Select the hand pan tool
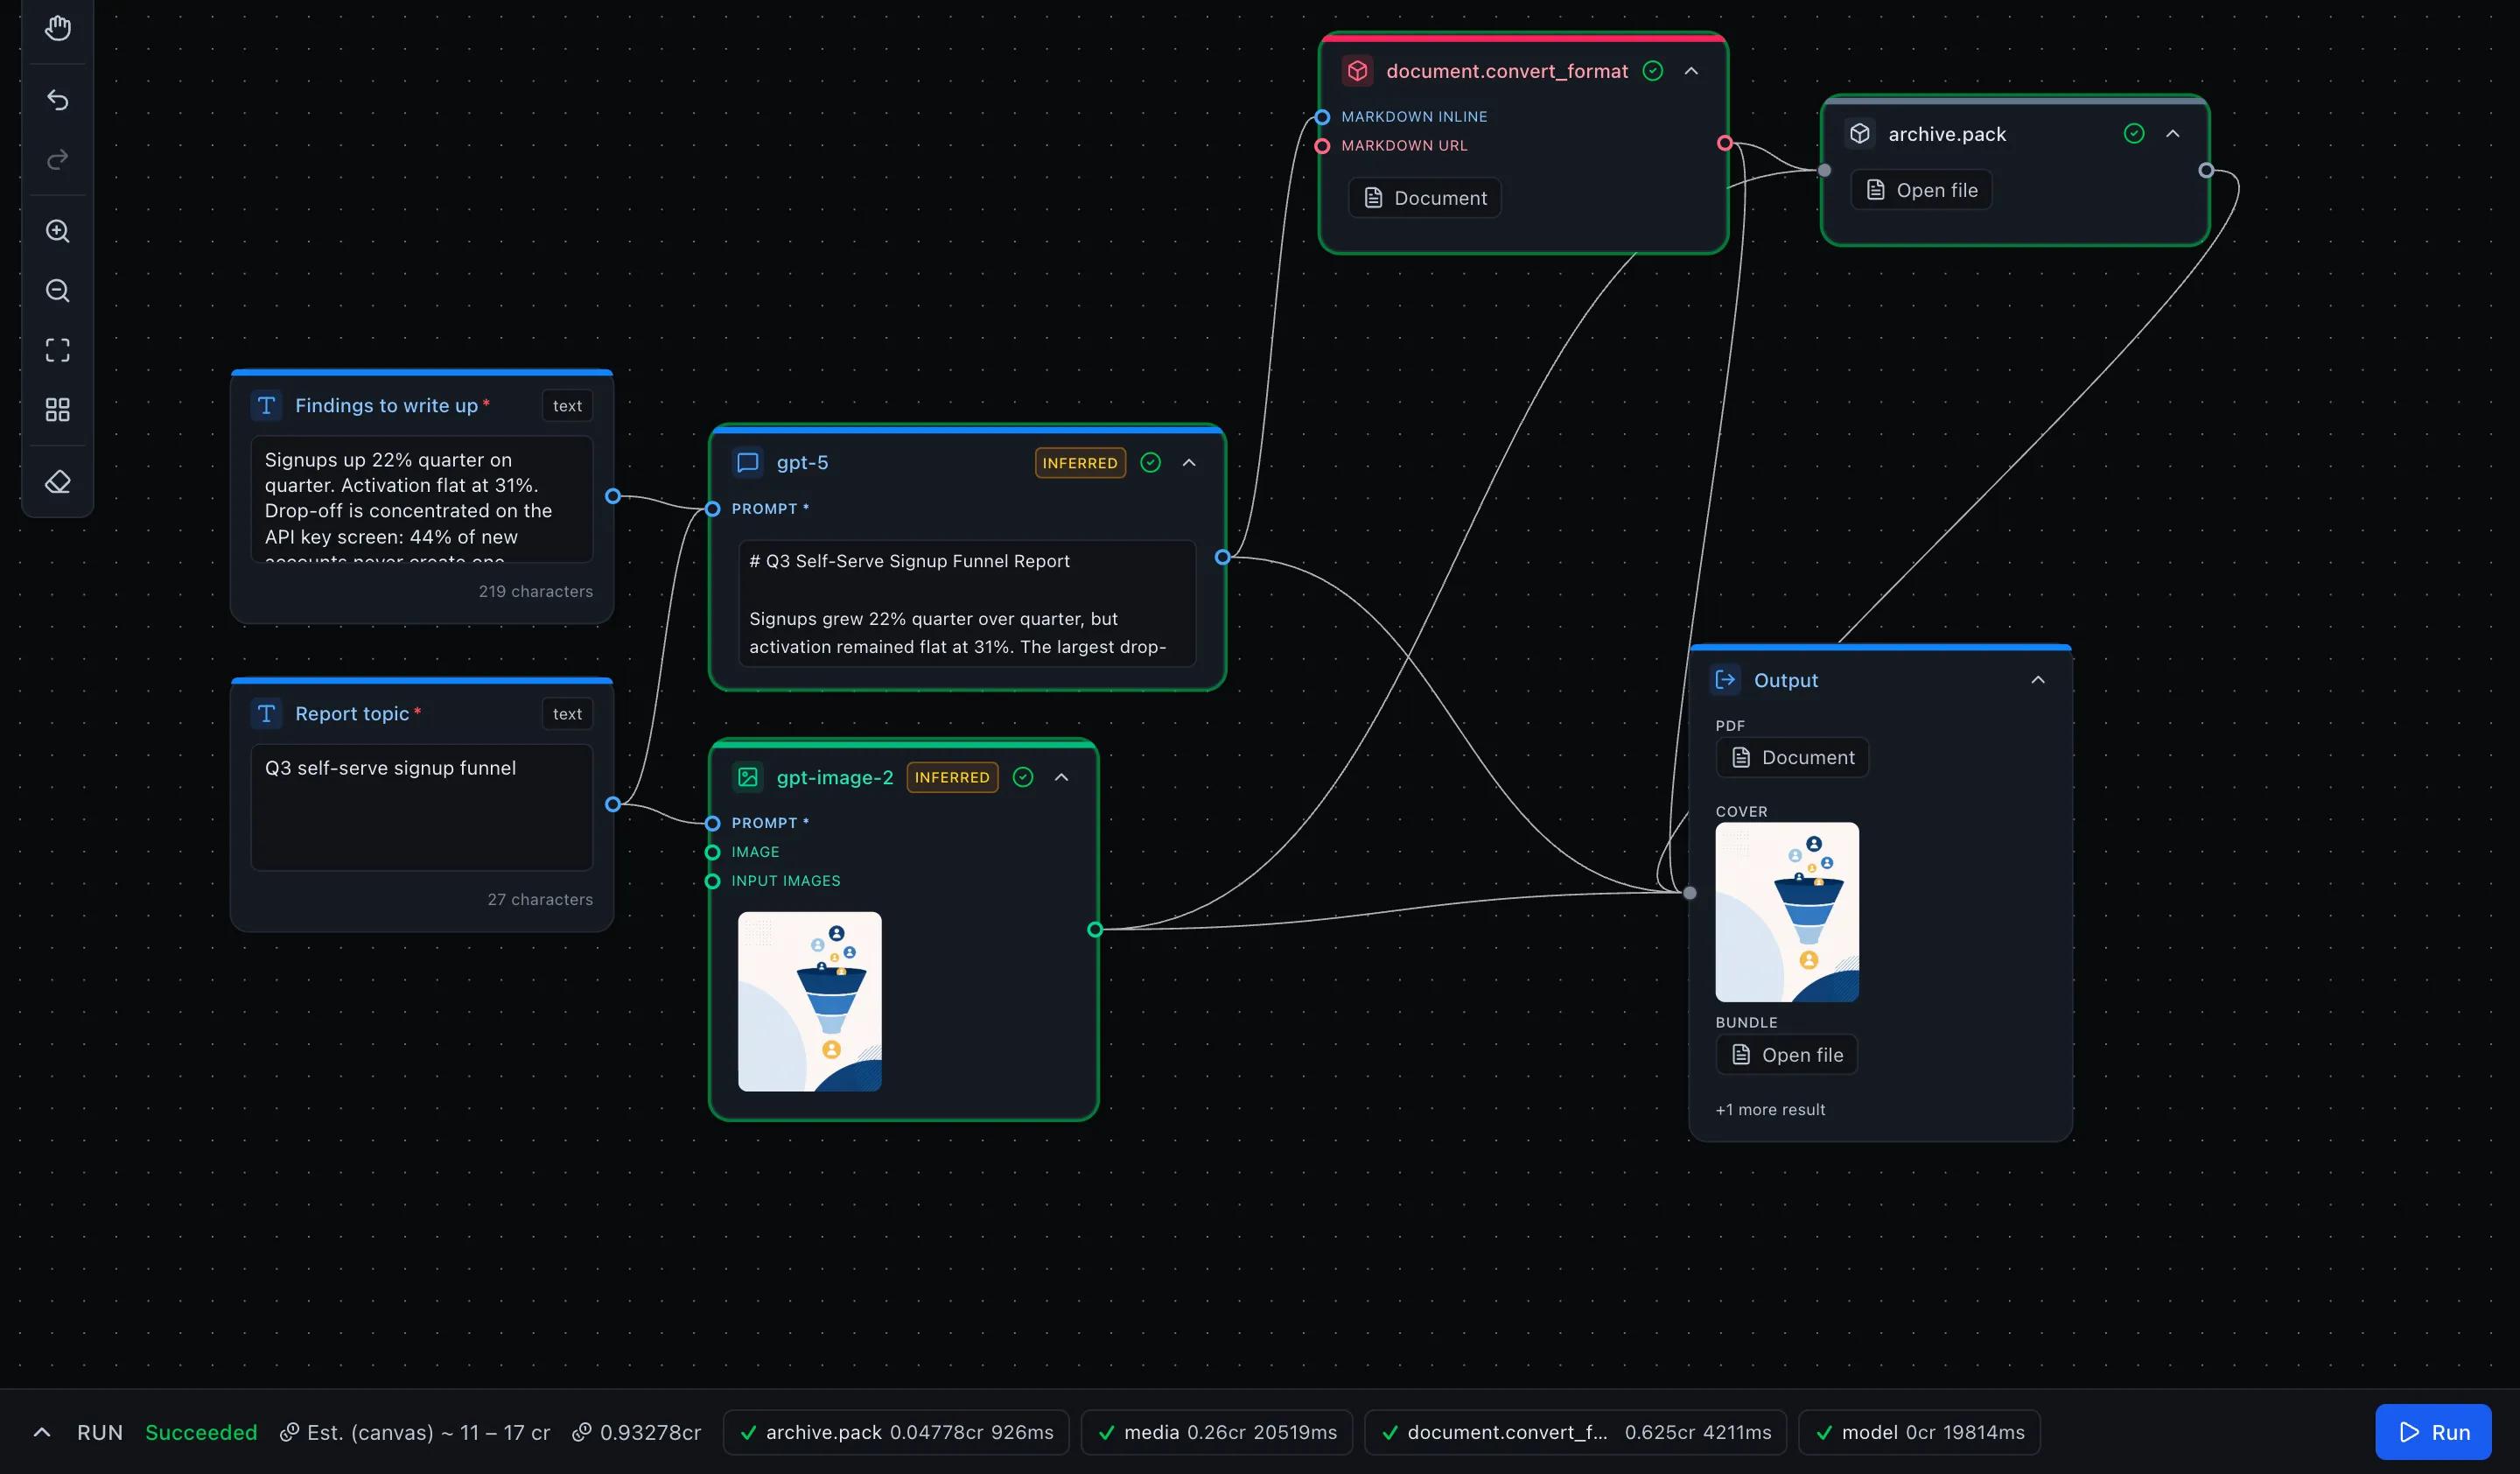The height and width of the screenshot is (1474, 2520). pyautogui.click(x=58, y=28)
